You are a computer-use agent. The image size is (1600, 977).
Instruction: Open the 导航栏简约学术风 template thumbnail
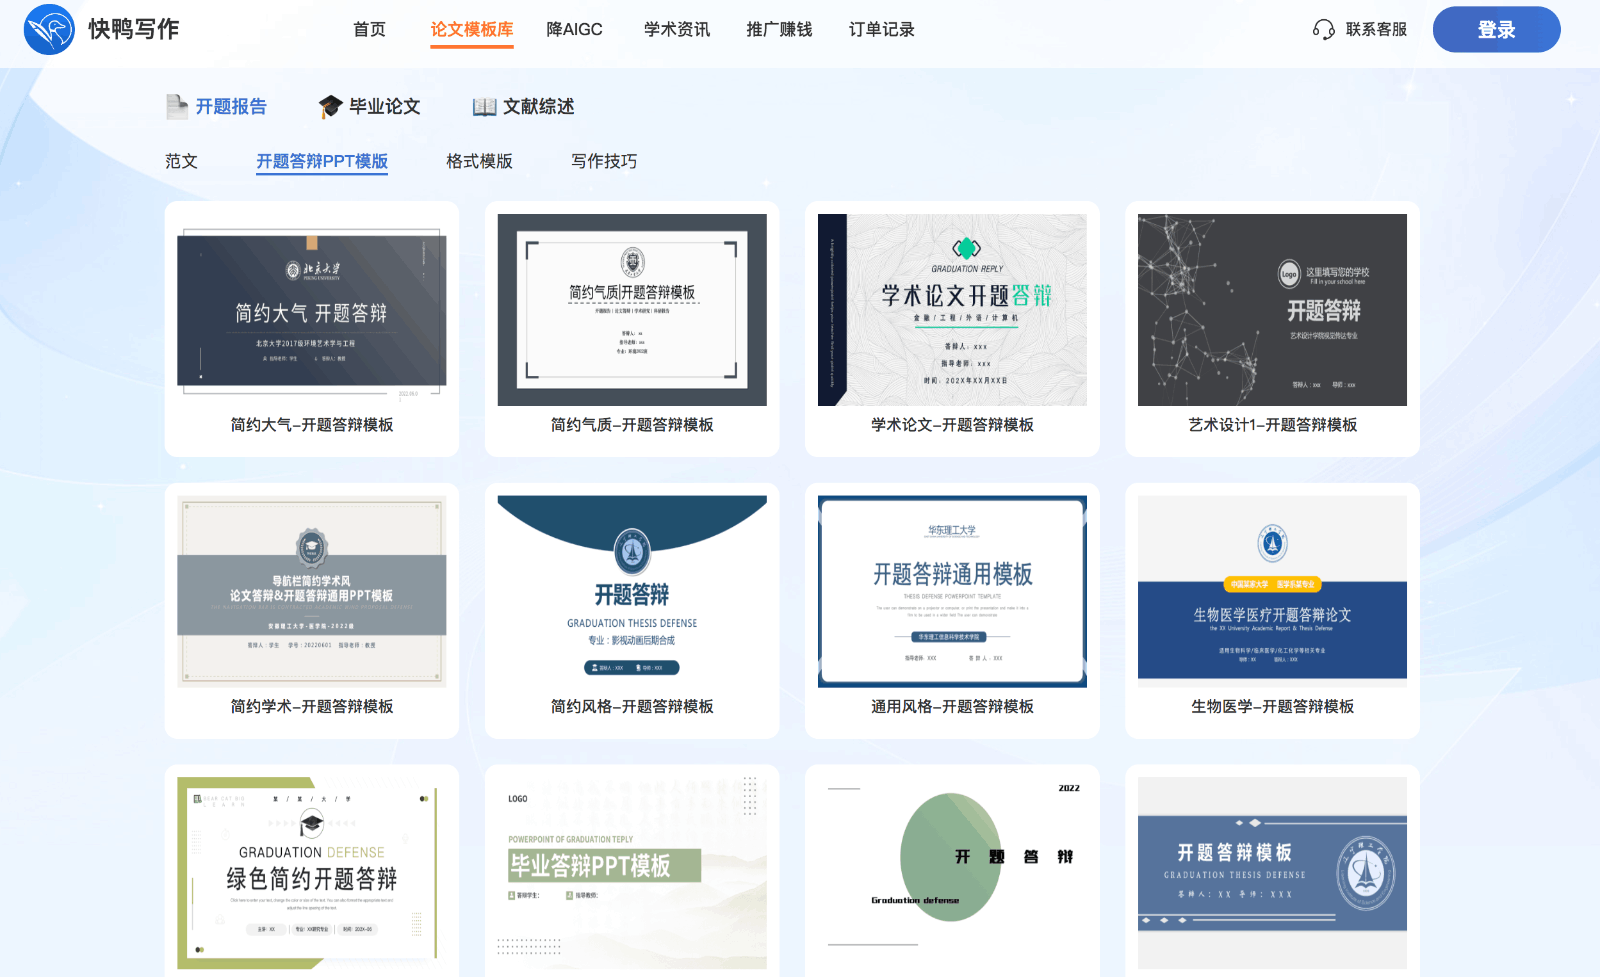coord(312,591)
